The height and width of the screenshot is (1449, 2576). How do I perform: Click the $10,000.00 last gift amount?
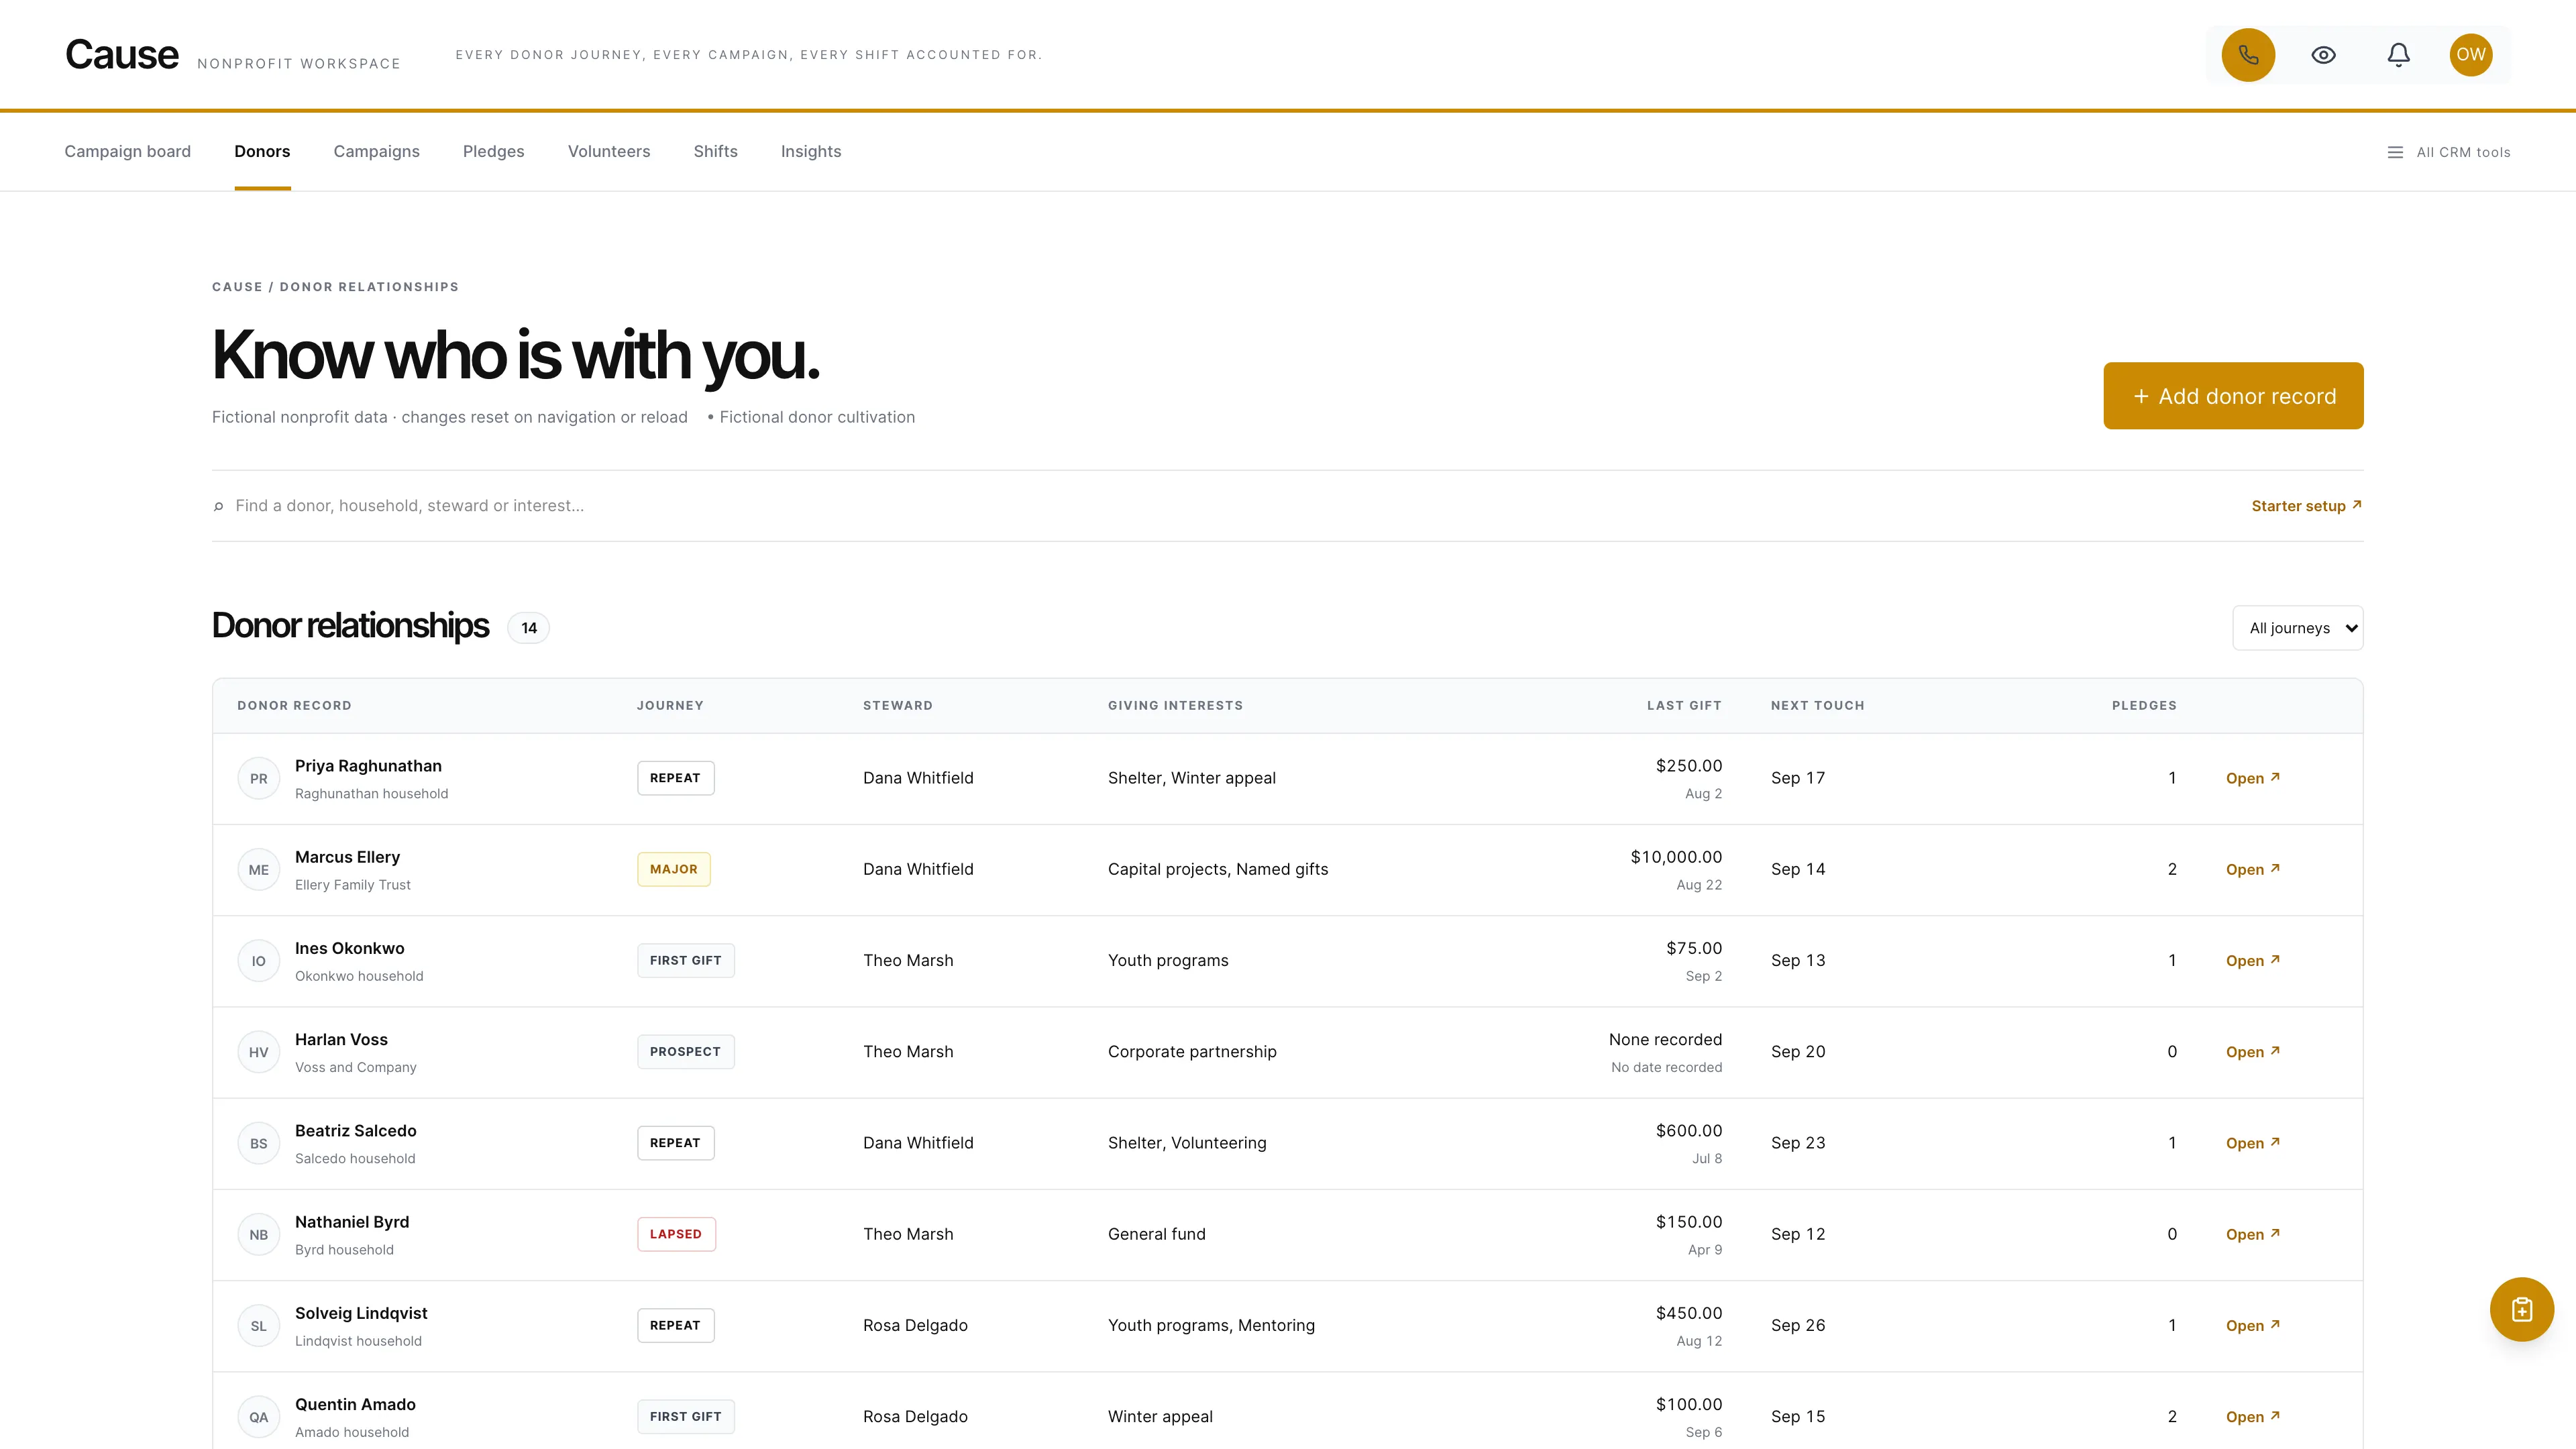(x=1676, y=857)
